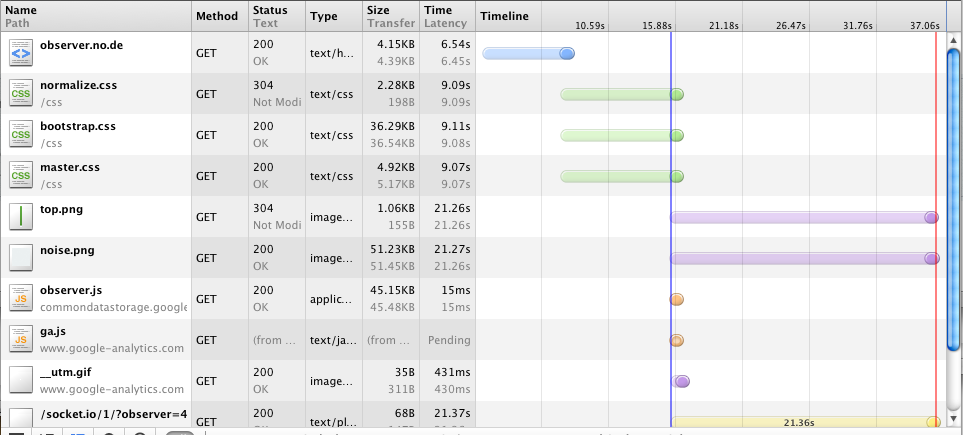Click the image preview icon for top.png

[21, 217]
